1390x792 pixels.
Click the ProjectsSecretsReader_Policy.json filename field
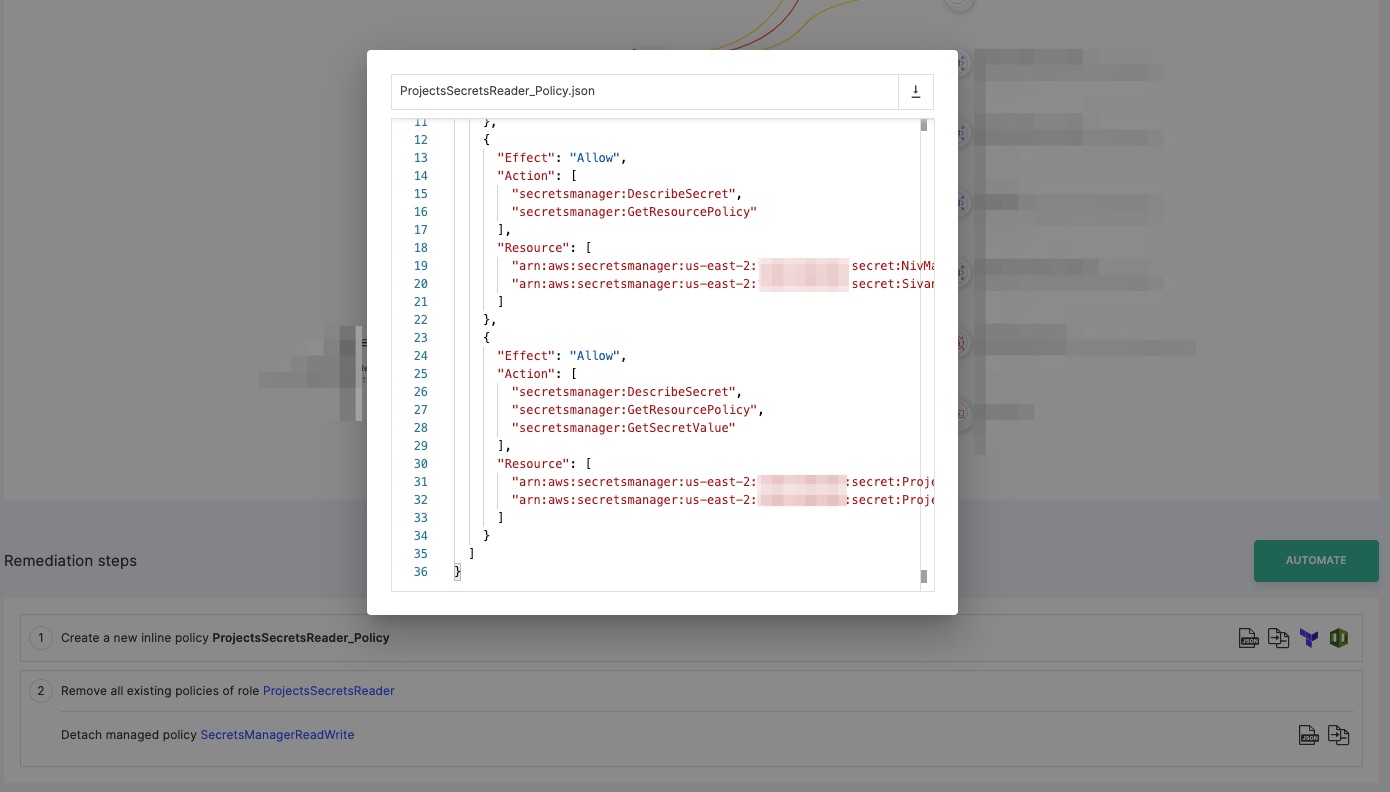click(x=645, y=91)
